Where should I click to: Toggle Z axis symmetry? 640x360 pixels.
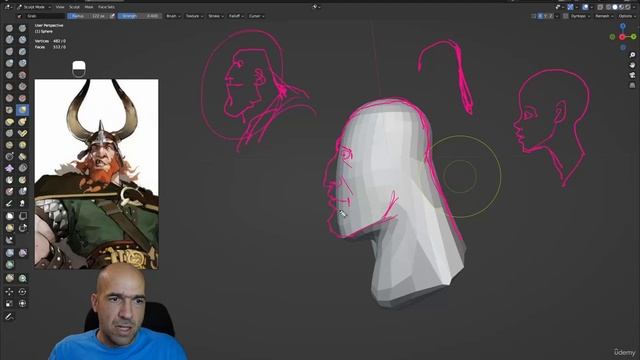click(x=551, y=16)
